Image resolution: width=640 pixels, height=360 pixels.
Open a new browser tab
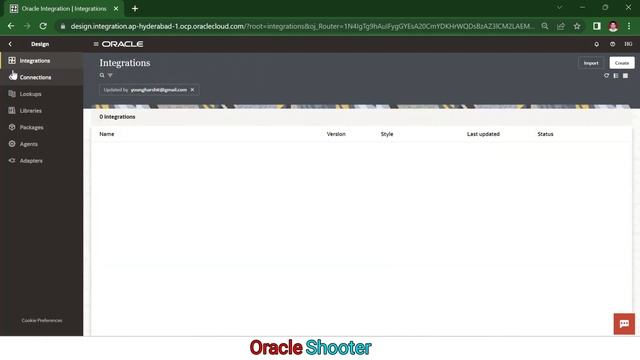click(x=135, y=9)
